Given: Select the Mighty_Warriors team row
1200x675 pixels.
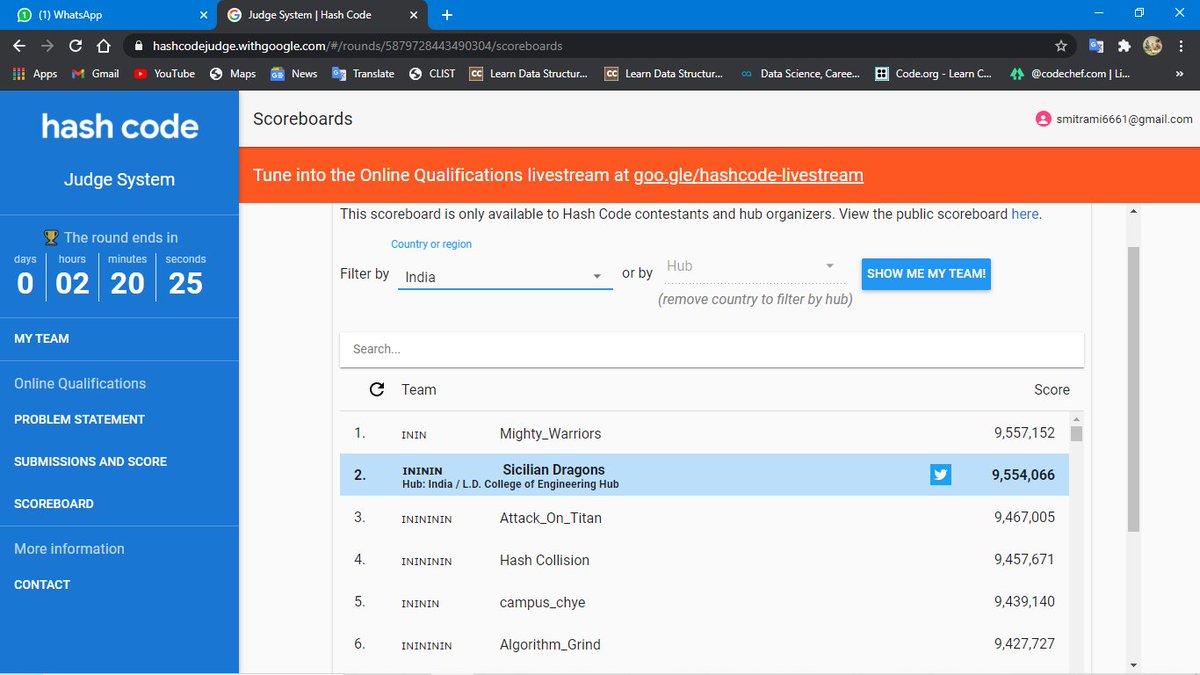Looking at the screenshot, I should tap(705, 434).
